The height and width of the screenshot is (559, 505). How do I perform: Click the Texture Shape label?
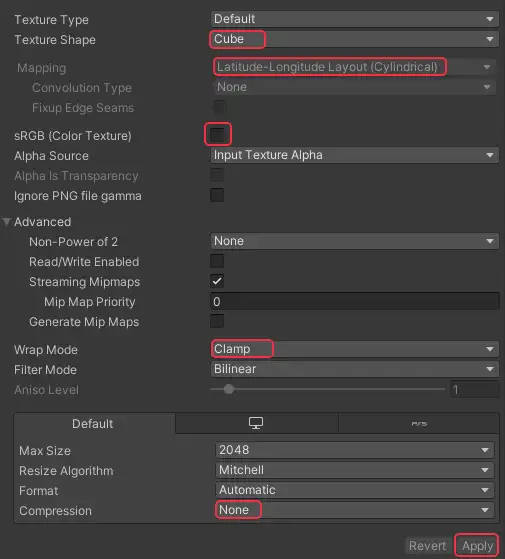(55, 40)
